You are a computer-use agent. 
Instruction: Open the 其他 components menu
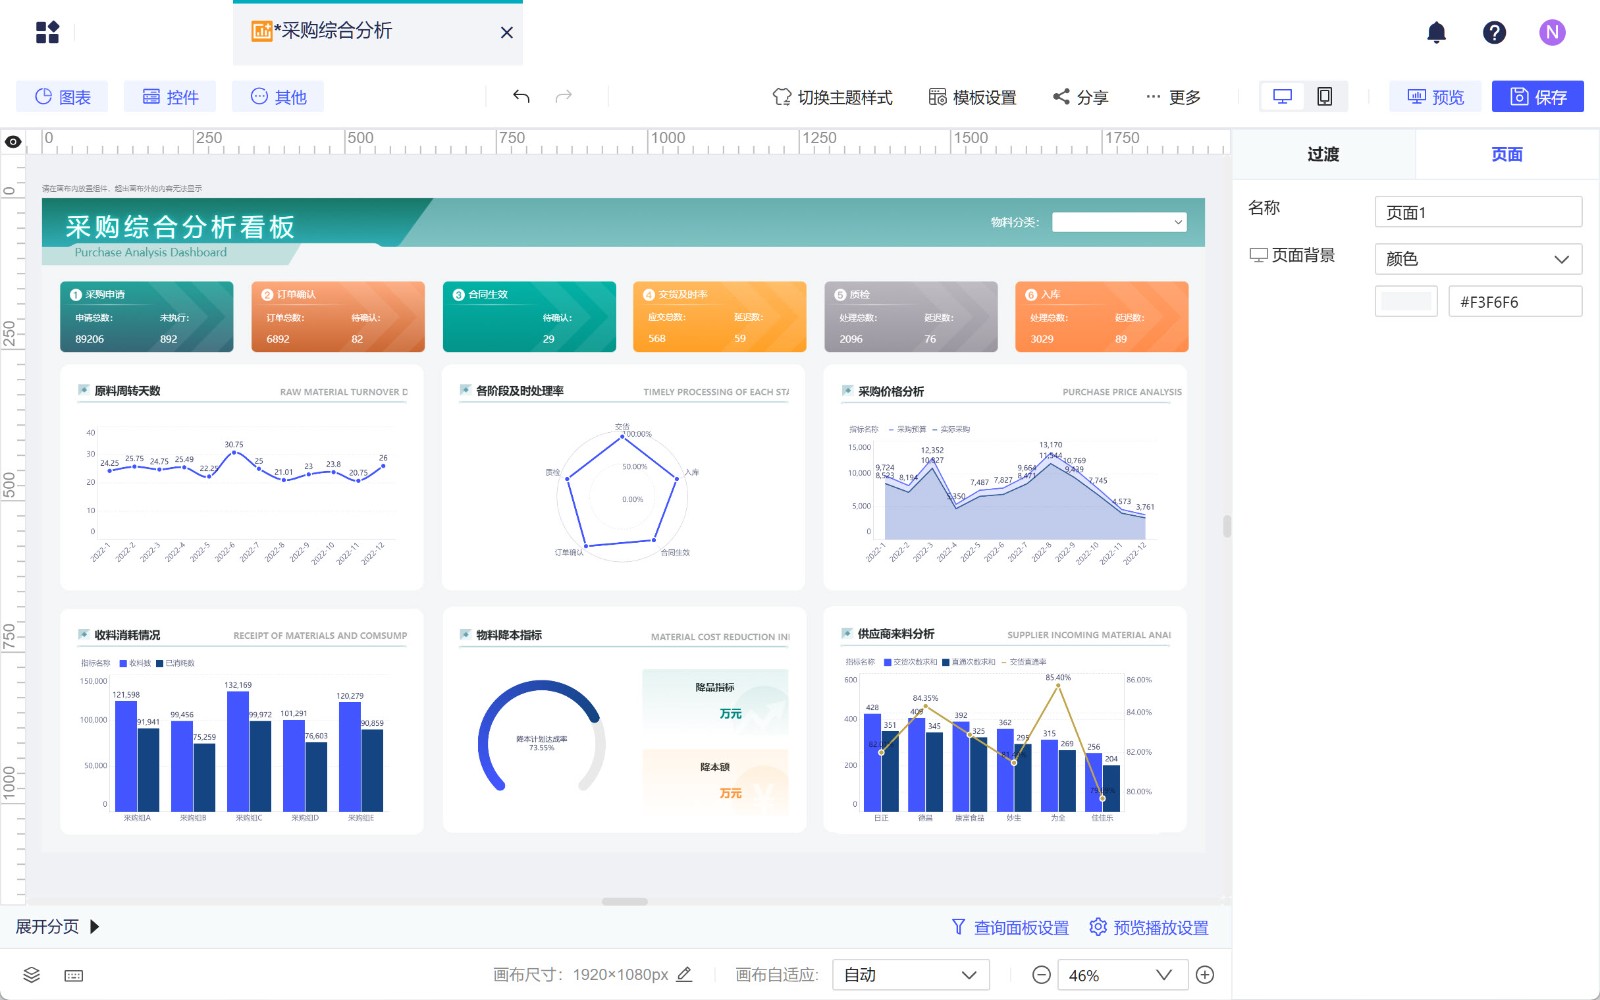click(x=278, y=97)
